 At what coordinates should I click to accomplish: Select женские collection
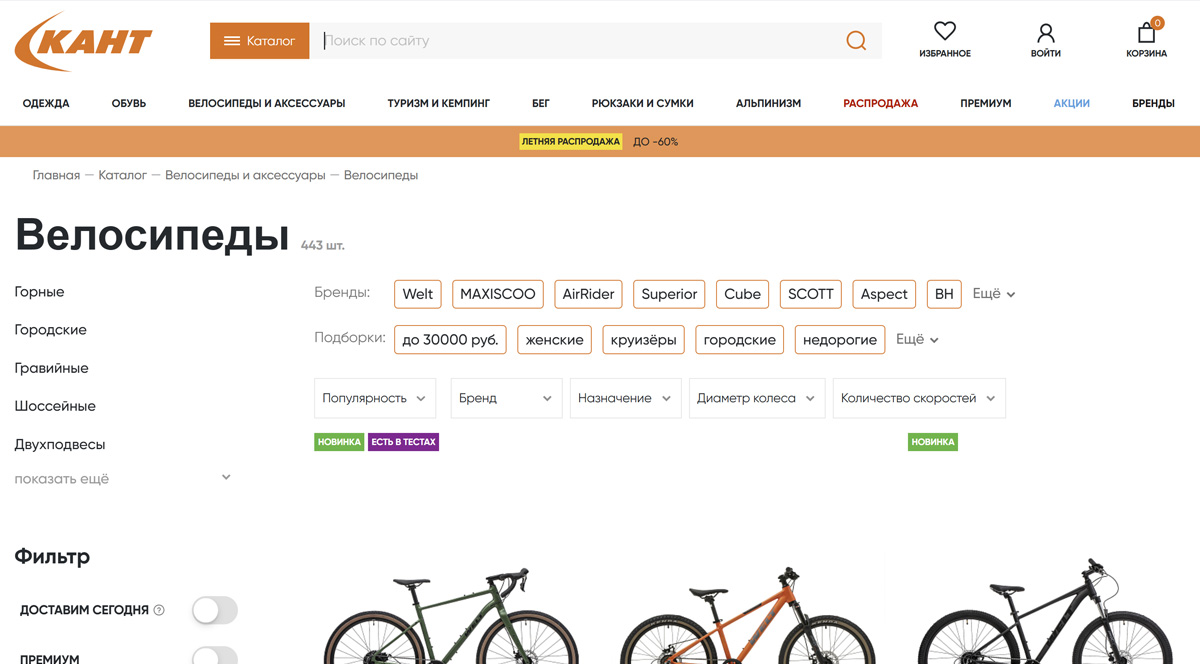pos(554,340)
